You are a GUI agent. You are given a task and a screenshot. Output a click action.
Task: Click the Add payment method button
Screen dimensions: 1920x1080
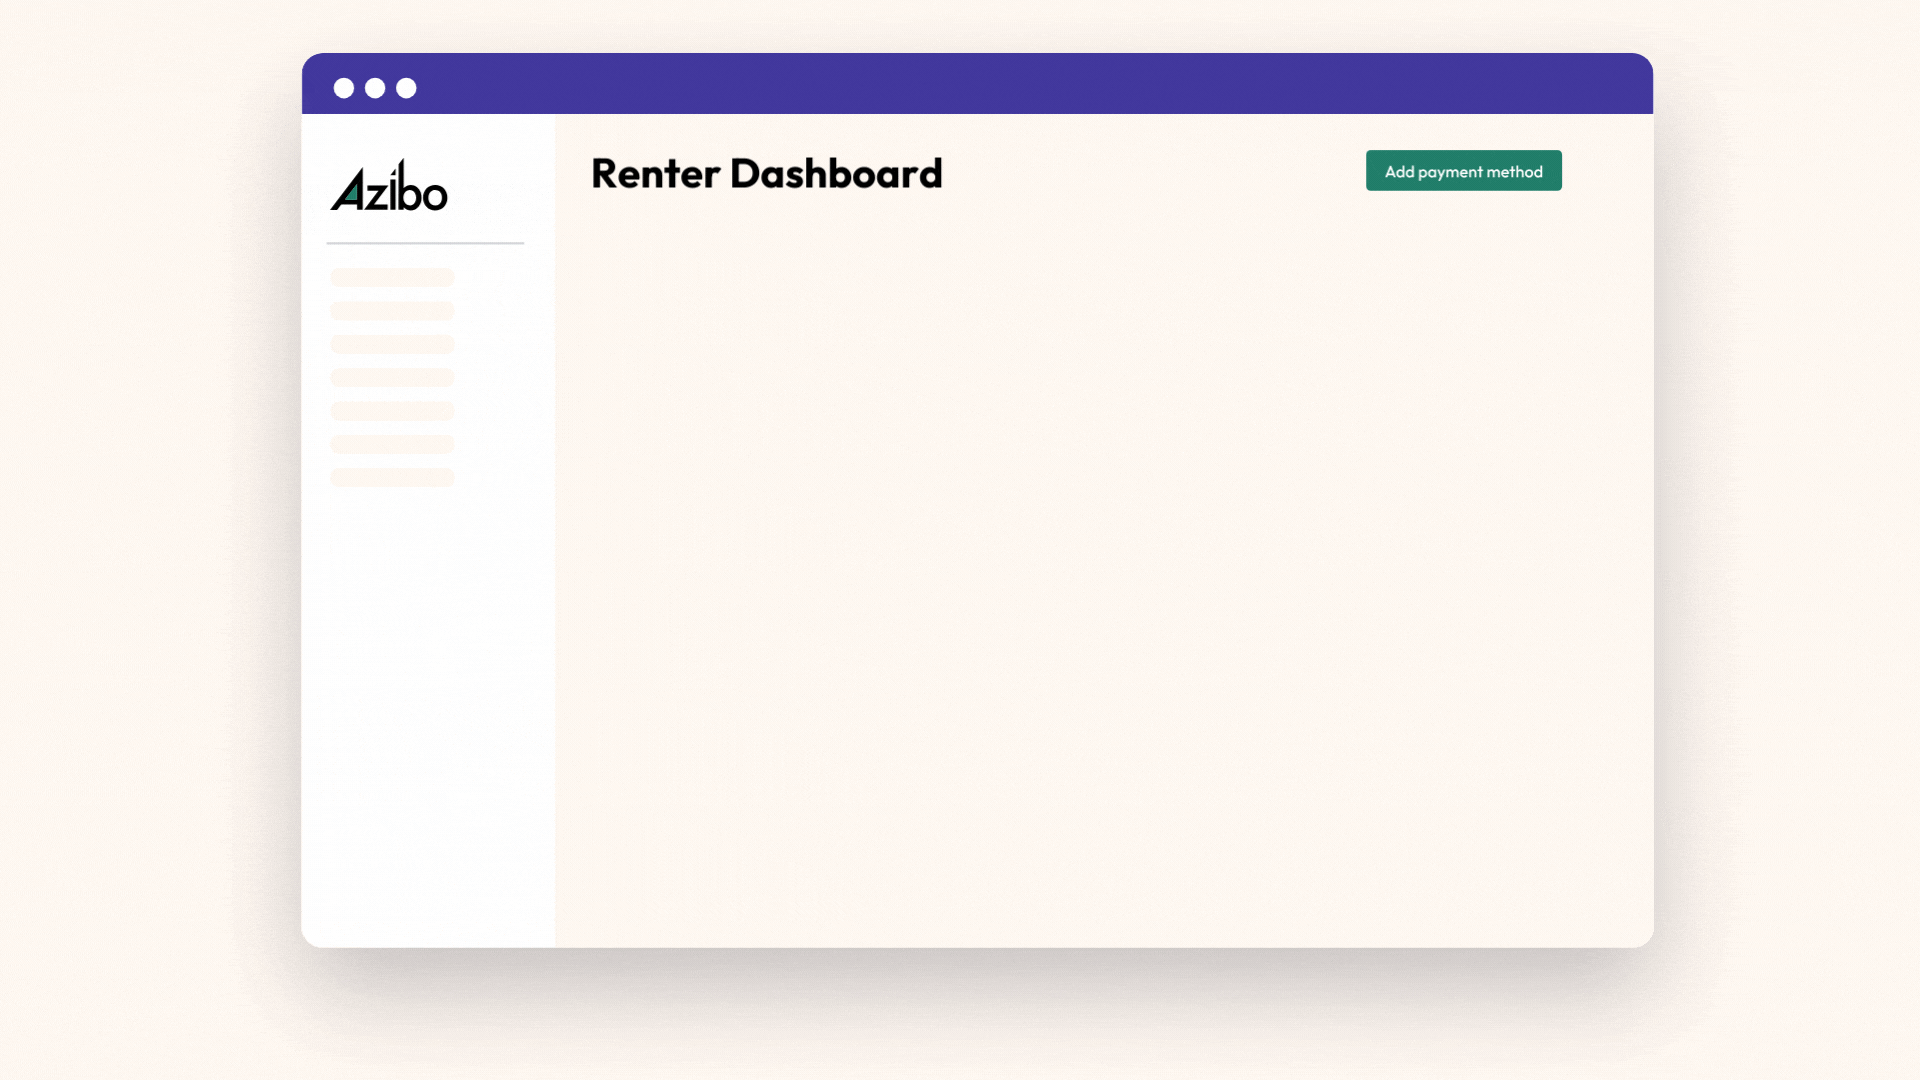click(x=1463, y=170)
